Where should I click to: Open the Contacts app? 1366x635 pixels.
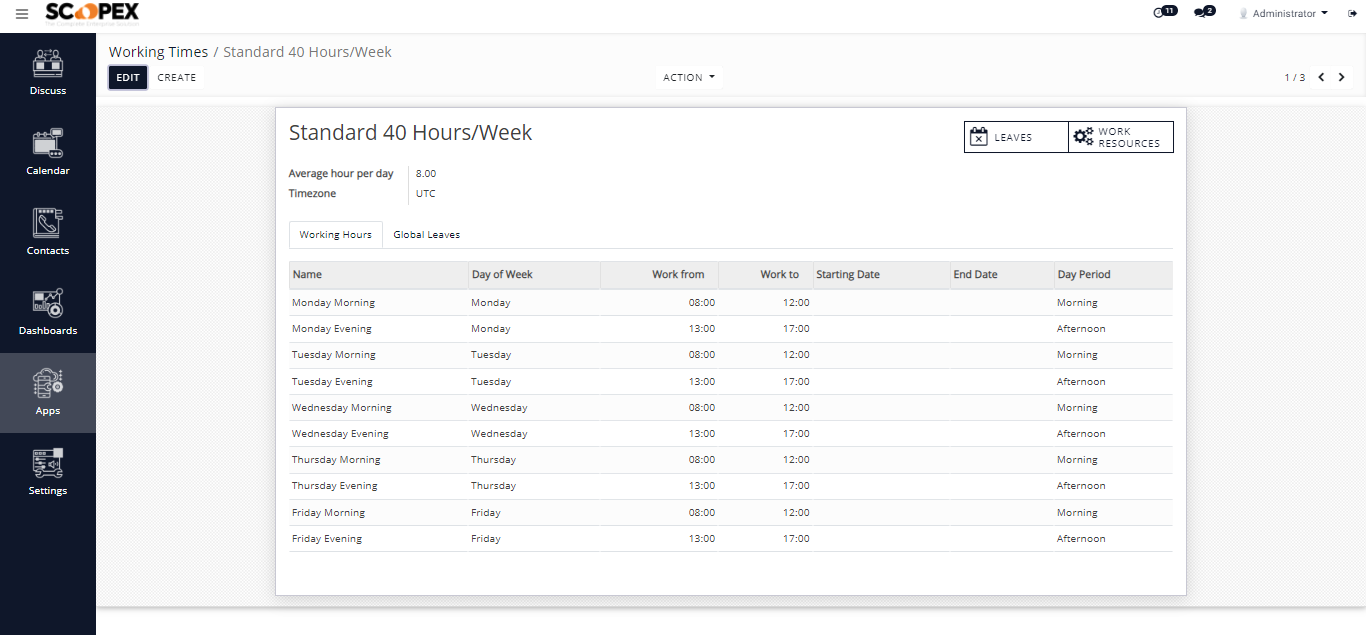click(48, 233)
